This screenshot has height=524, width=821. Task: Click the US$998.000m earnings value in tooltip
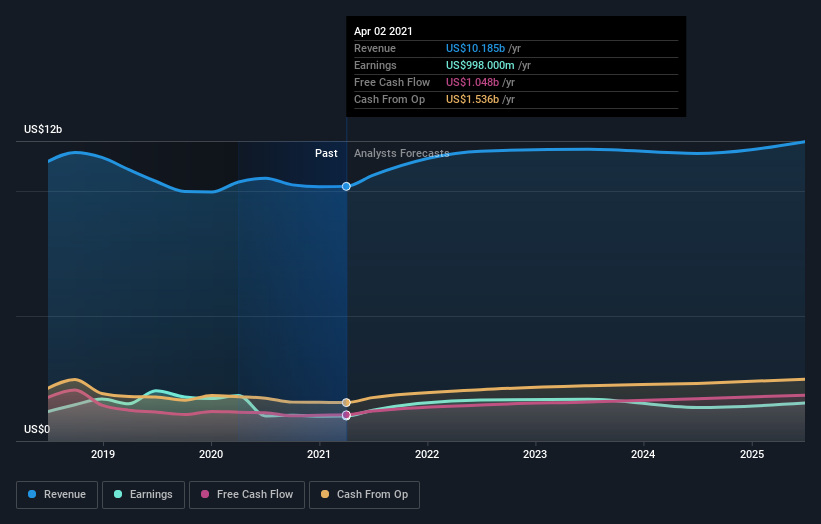pyautogui.click(x=480, y=65)
